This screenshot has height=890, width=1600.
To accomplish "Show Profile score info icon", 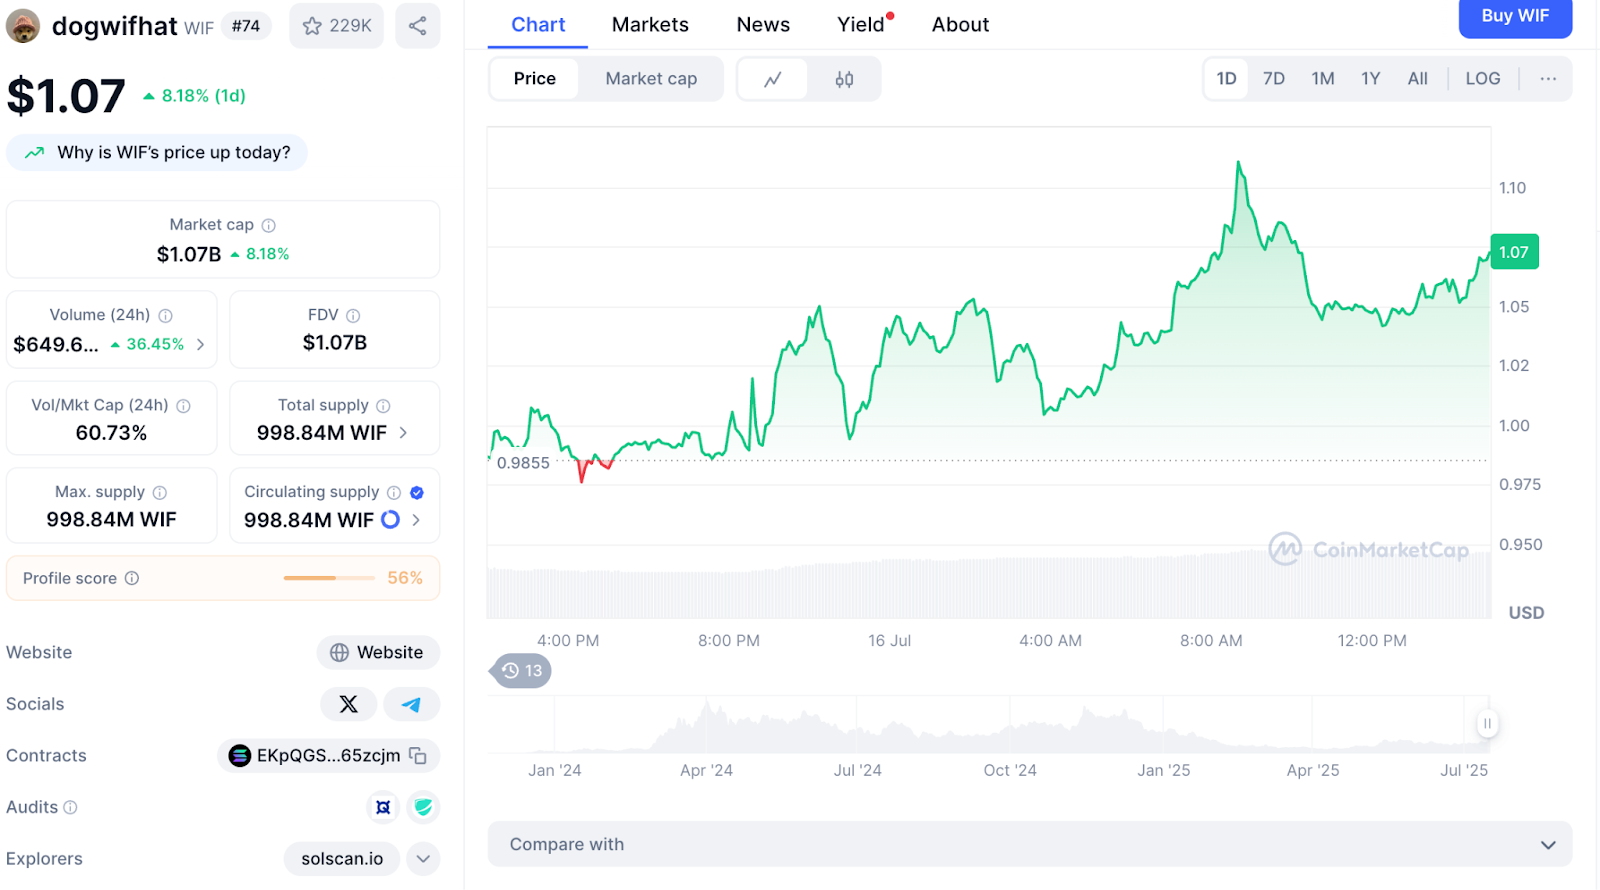I will (x=132, y=578).
